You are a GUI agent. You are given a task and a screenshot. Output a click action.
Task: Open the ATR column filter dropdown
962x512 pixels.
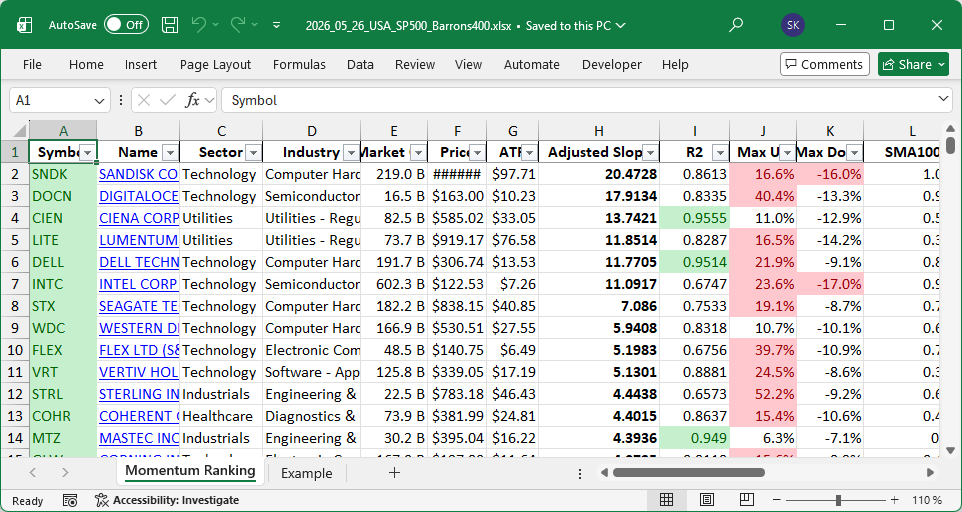pos(529,153)
